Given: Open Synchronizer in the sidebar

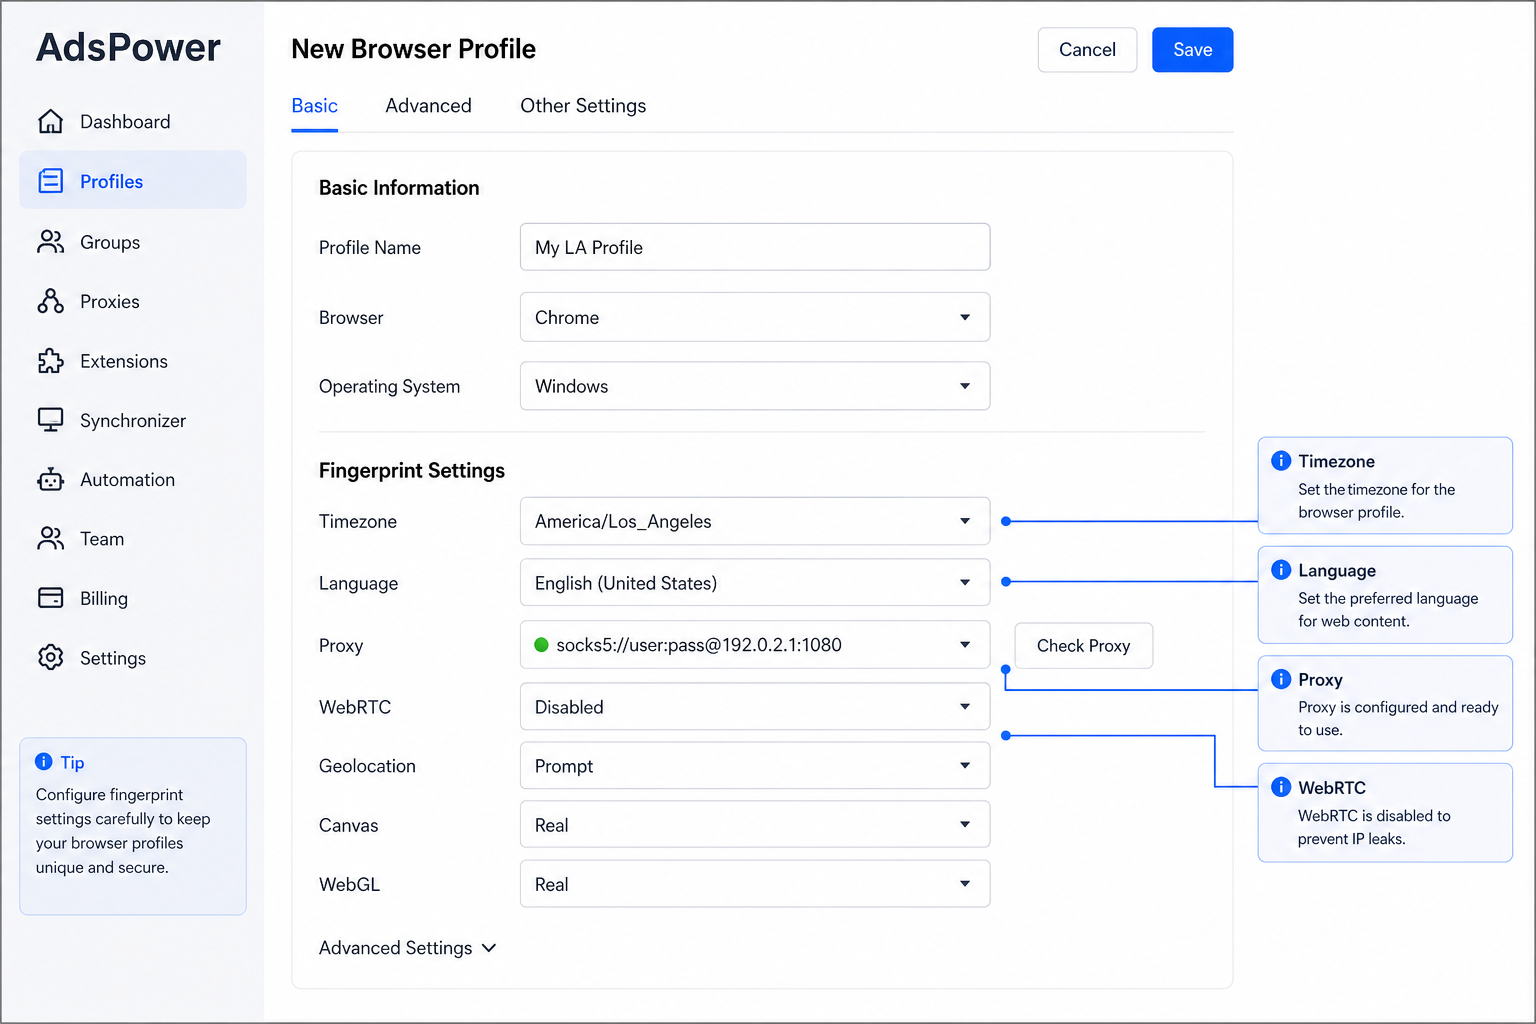Looking at the screenshot, I should tap(133, 420).
